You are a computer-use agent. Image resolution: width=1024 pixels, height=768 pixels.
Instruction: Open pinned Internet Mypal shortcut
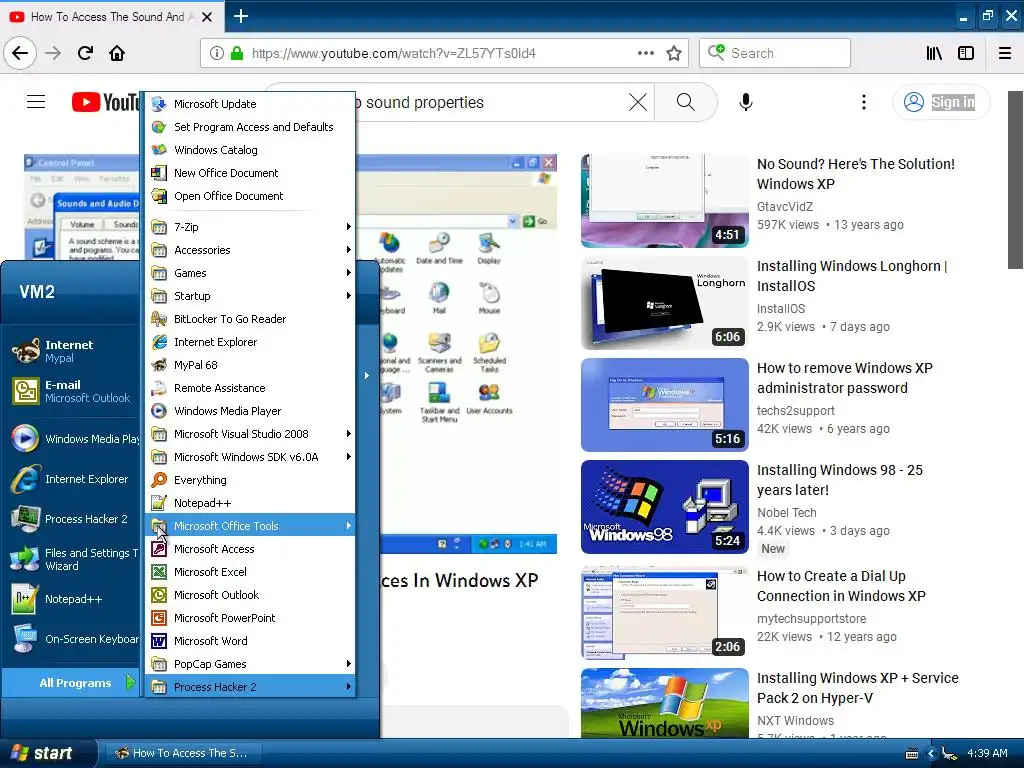tap(72, 351)
